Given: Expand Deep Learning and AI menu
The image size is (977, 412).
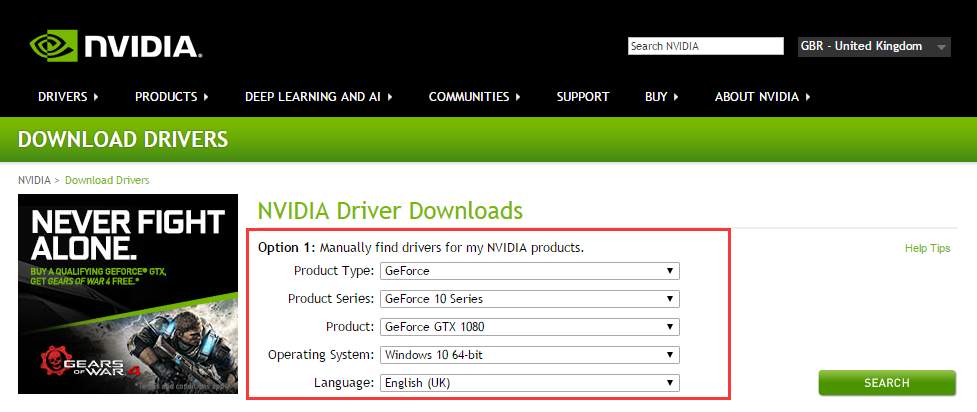Looking at the screenshot, I should point(318,97).
